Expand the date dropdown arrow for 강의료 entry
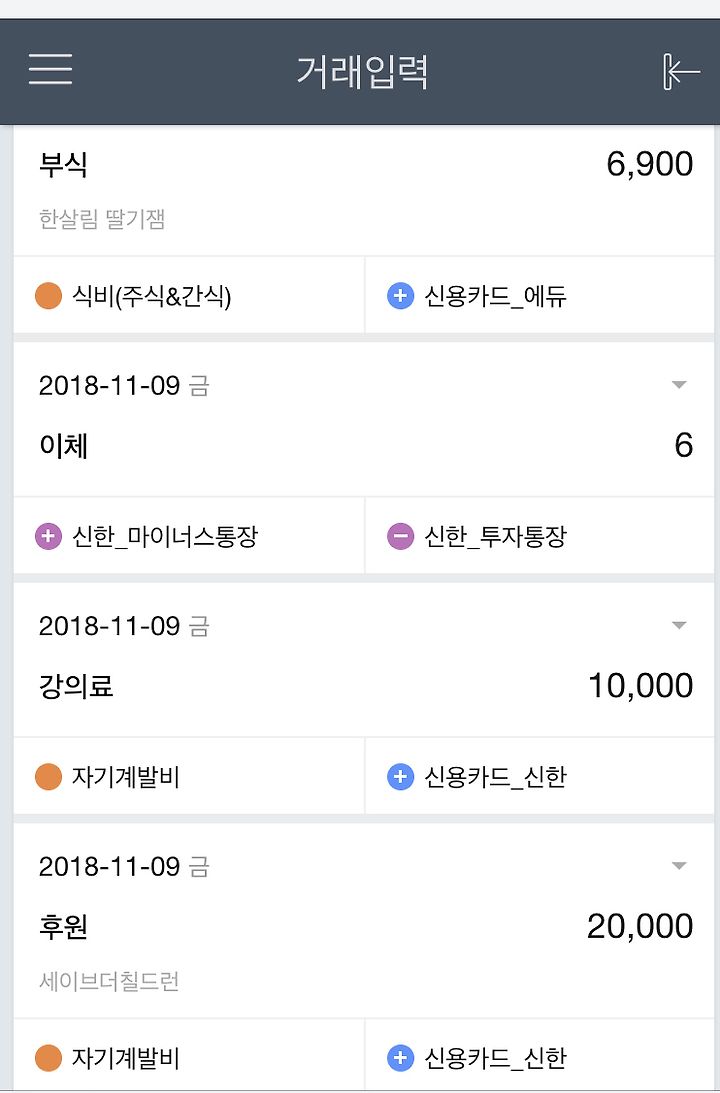The image size is (720, 1093). point(679,625)
